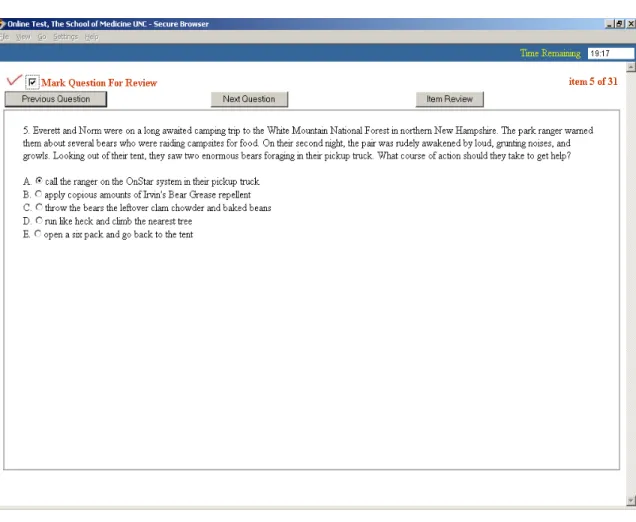Open the Help menu
The image size is (636, 522).
(92, 37)
